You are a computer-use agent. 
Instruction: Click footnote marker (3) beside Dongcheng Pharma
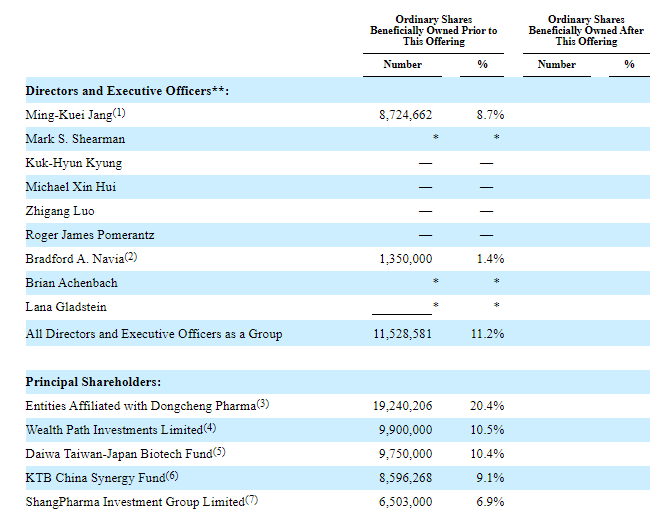pos(263,404)
